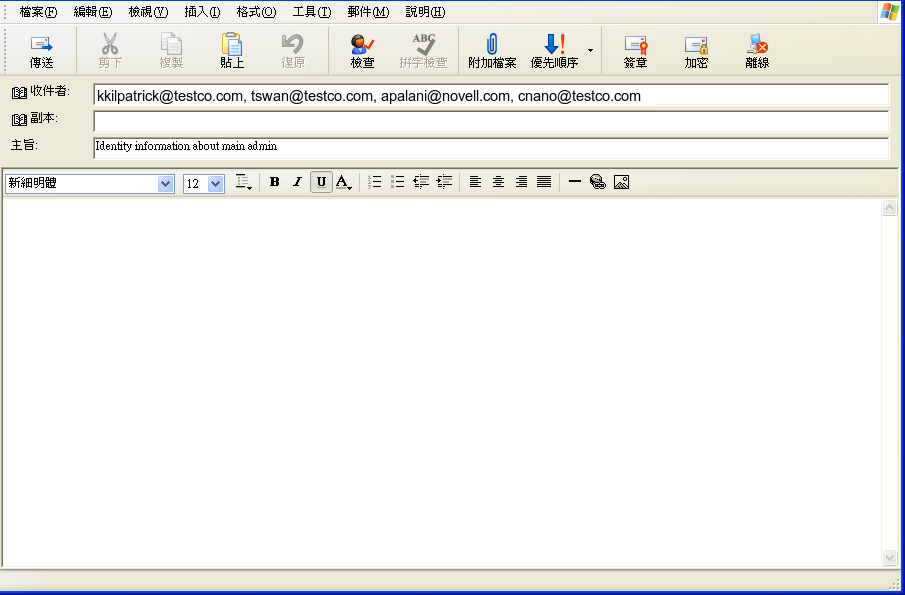The image size is (905, 595).
Task: Click the Undo (復原) toolbar icon
Action: tap(293, 44)
